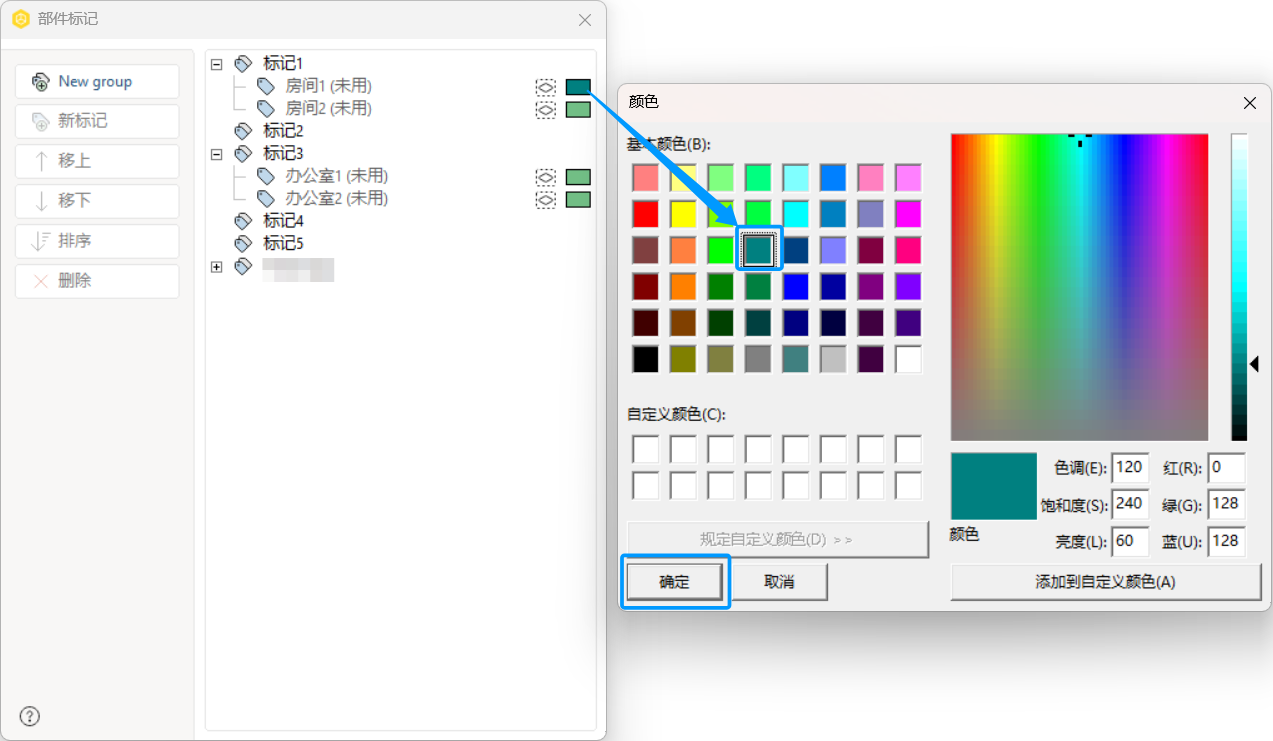1273x741 pixels.
Task: Collapse the 标记3 group
Action: [x=216, y=153]
